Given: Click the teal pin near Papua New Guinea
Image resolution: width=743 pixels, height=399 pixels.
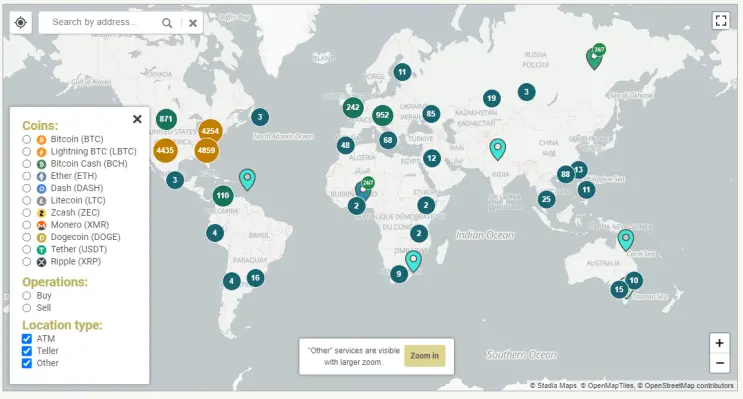Looking at the screenshot, I should coord(625,239).
